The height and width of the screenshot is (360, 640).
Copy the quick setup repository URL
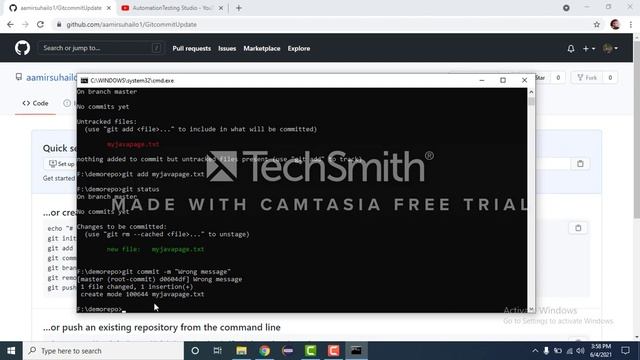[580, 164]
